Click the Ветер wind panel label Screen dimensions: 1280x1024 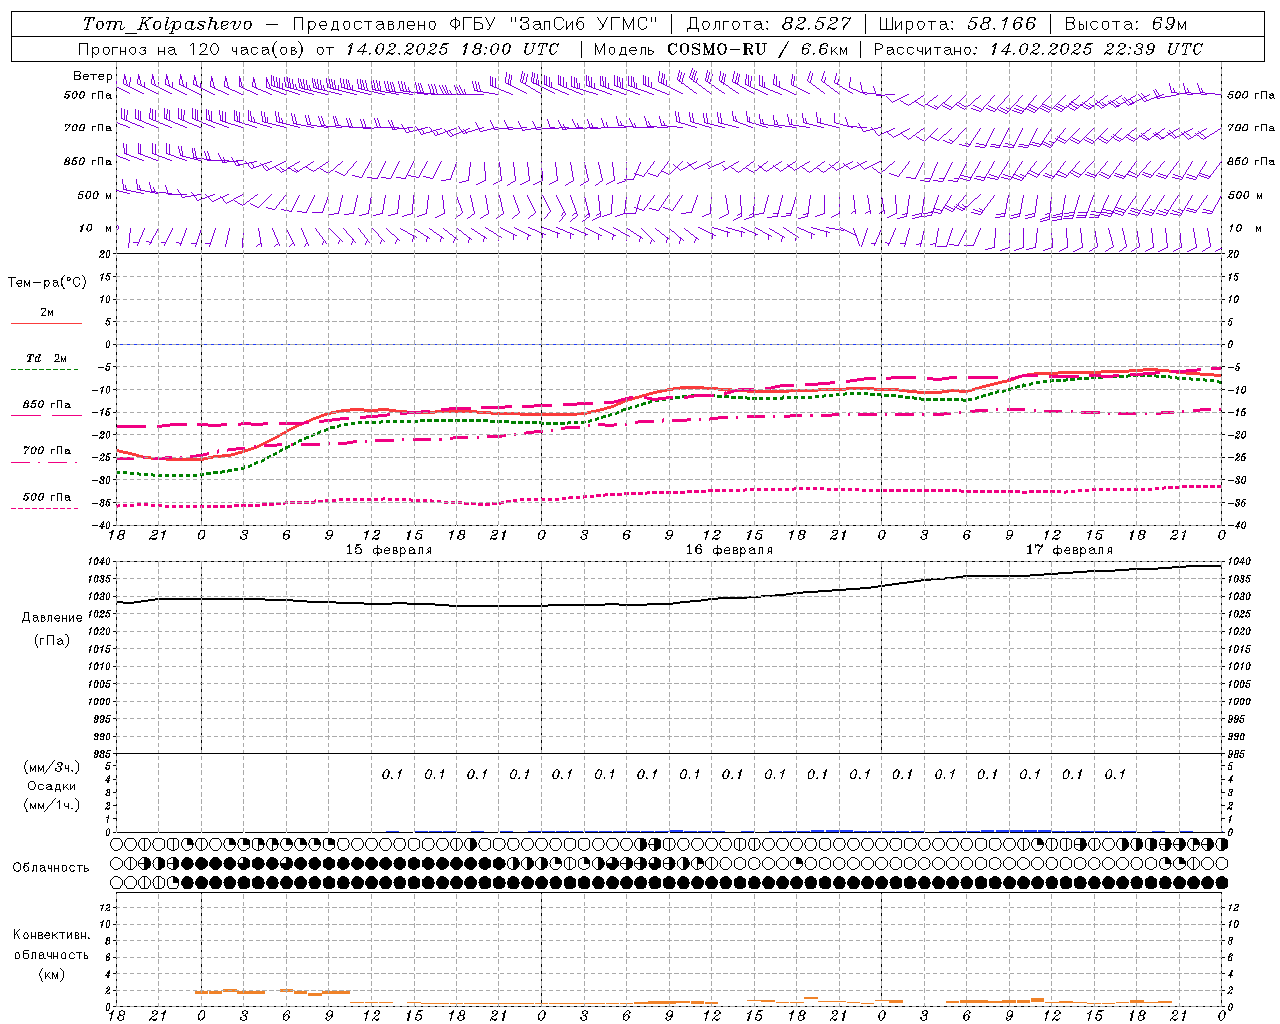coord(92,76)
